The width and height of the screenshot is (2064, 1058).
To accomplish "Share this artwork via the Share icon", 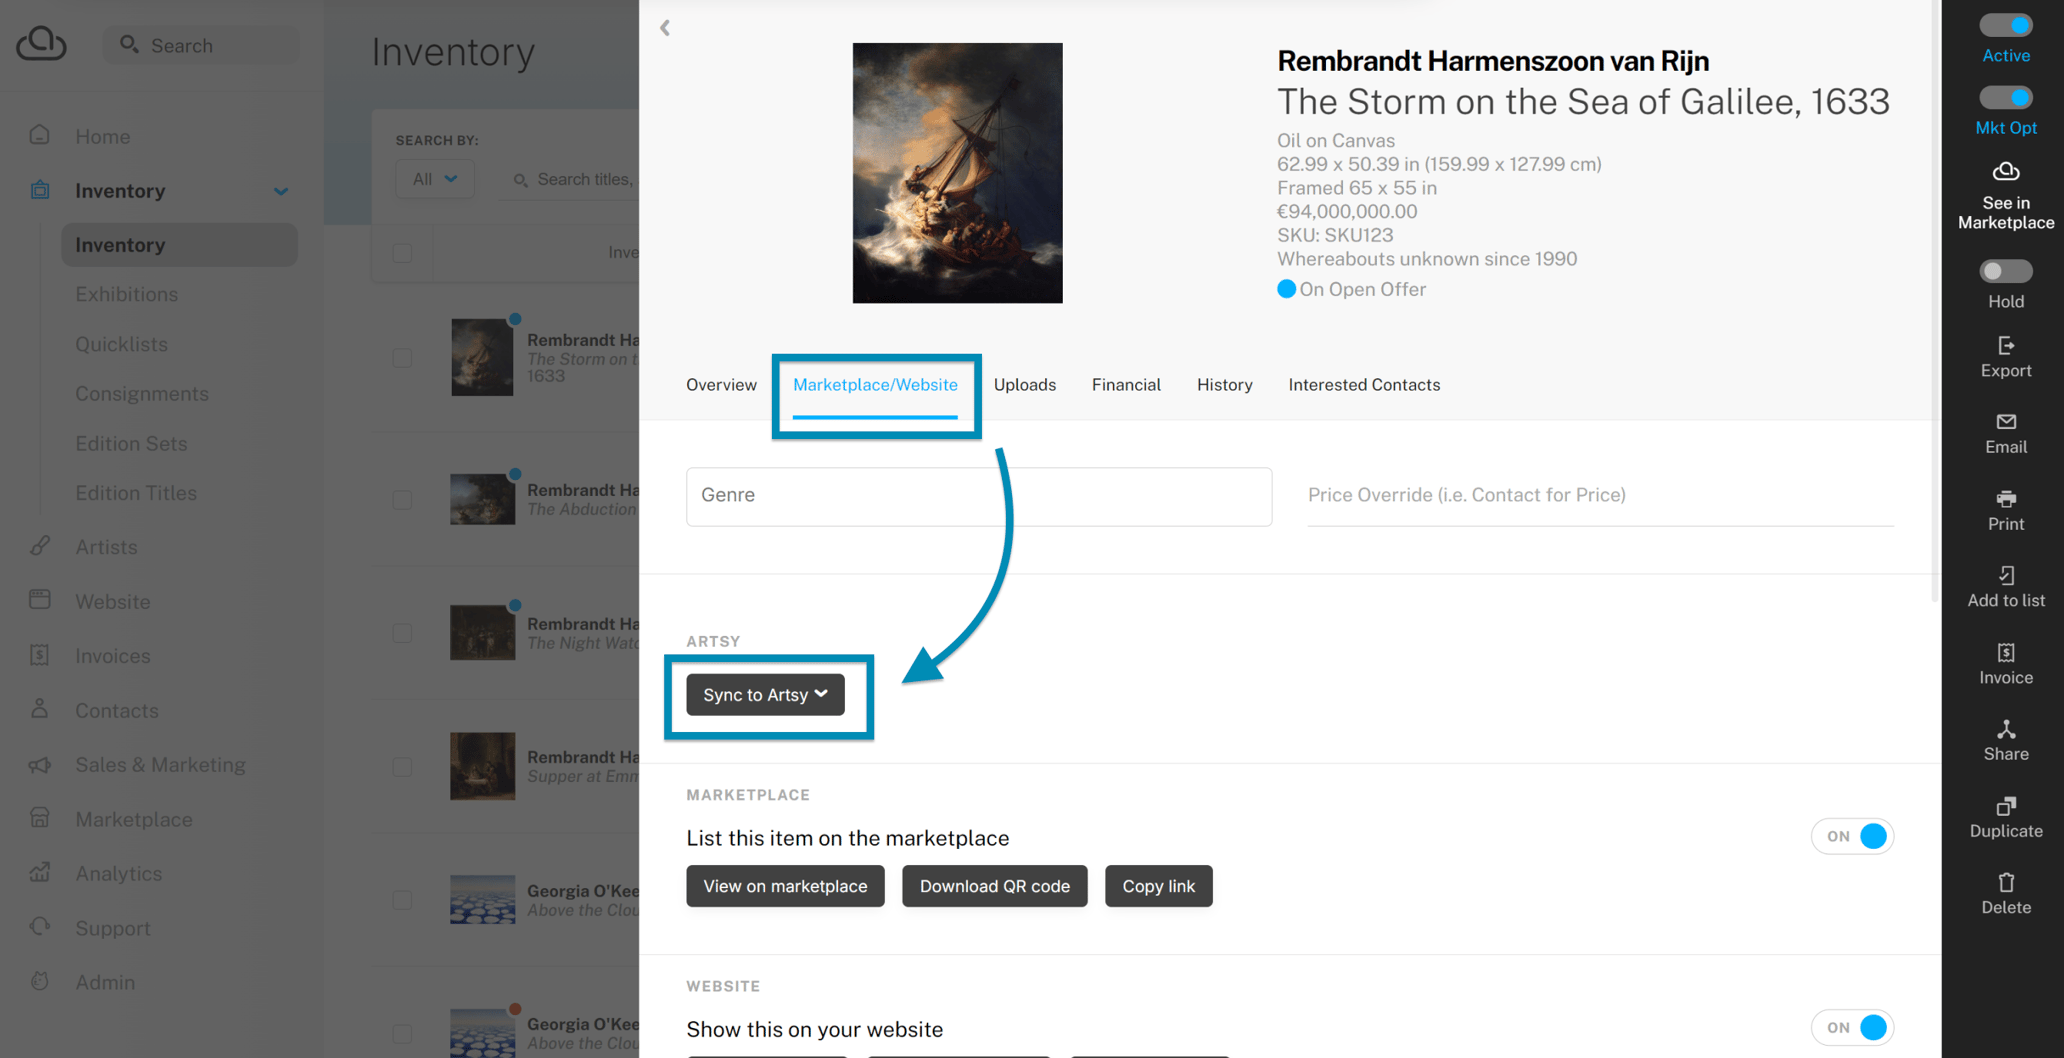I will tap(2005, 740).
